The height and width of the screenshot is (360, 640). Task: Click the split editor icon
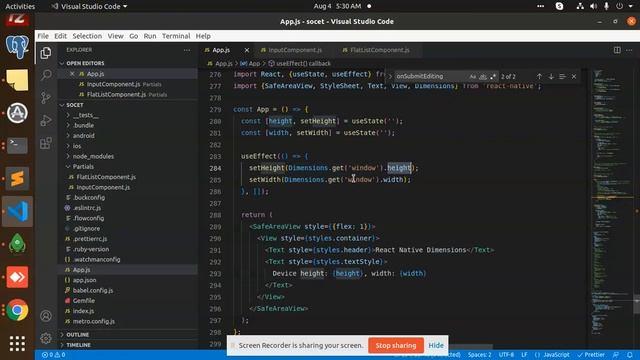click(x=617, y=50)
